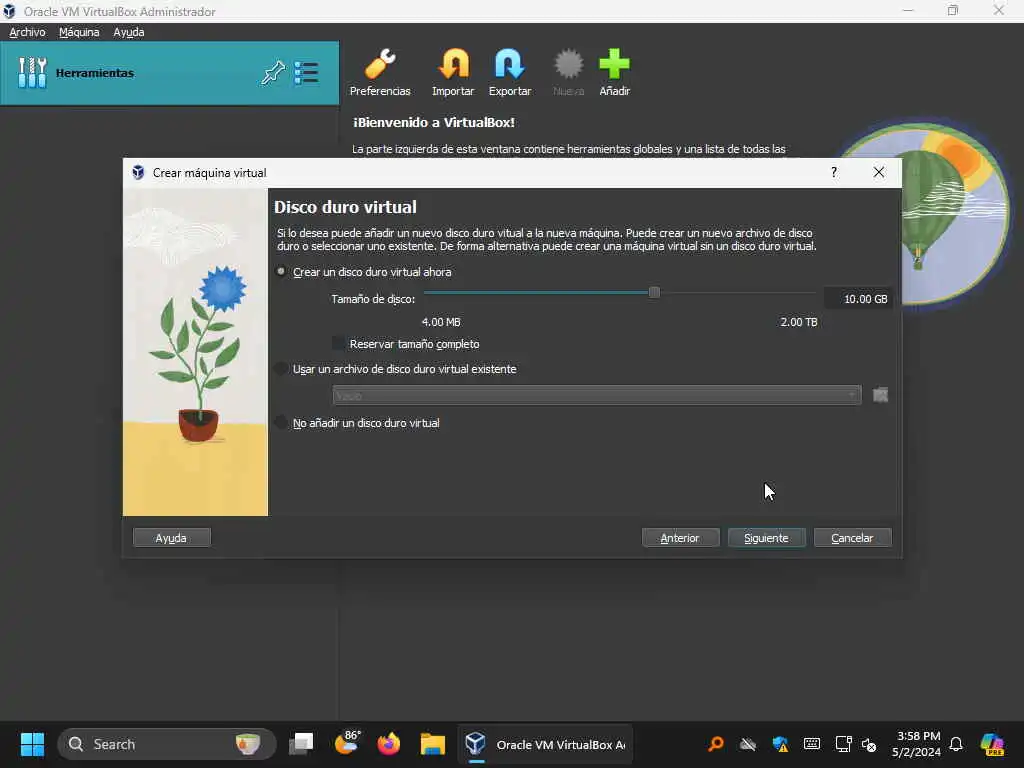Click the question mark help icon in dialog
Screen dimensions: 1024x768
pyautogui.click(x=834, y=172)
